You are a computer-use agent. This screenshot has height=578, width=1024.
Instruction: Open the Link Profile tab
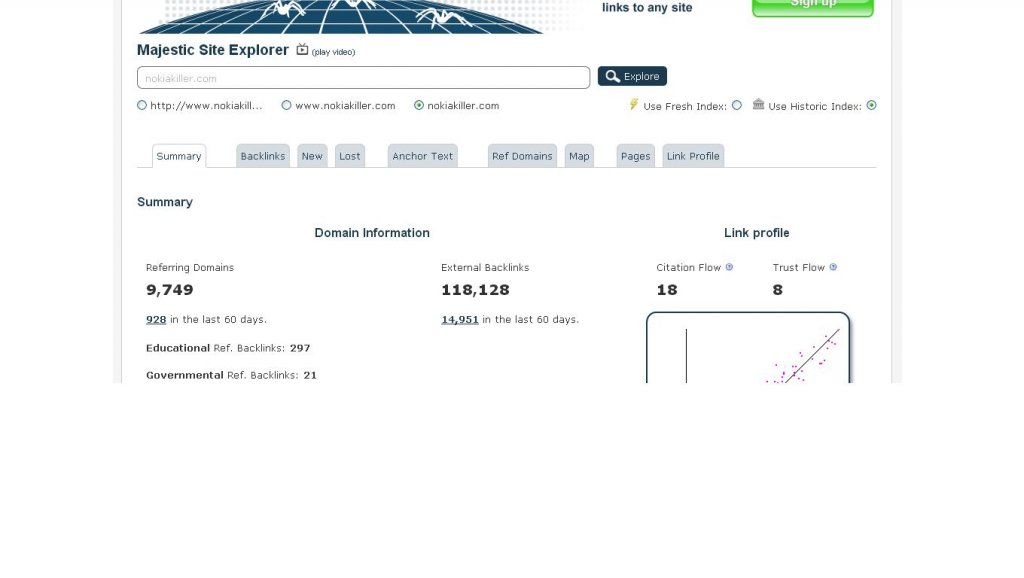(x=693, y=156)
